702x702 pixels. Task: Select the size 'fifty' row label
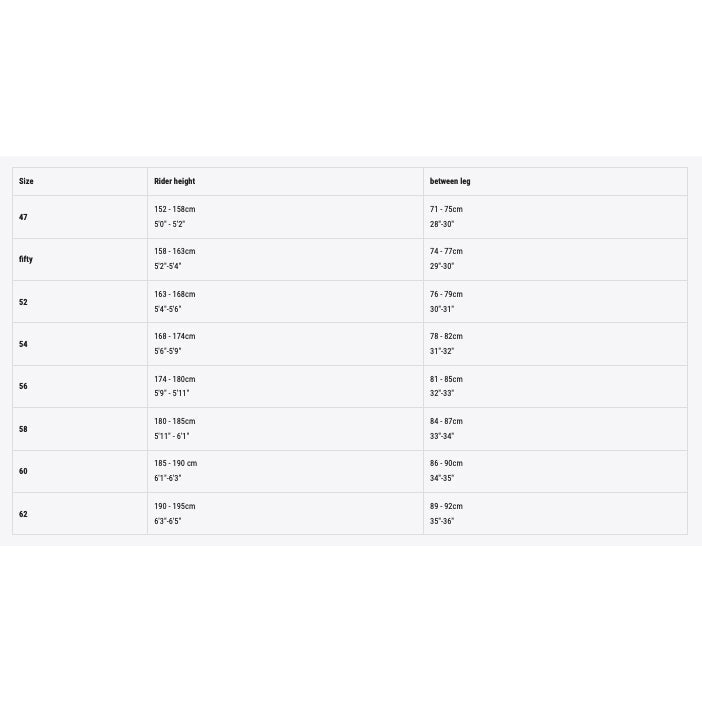(x=26, y=259)
